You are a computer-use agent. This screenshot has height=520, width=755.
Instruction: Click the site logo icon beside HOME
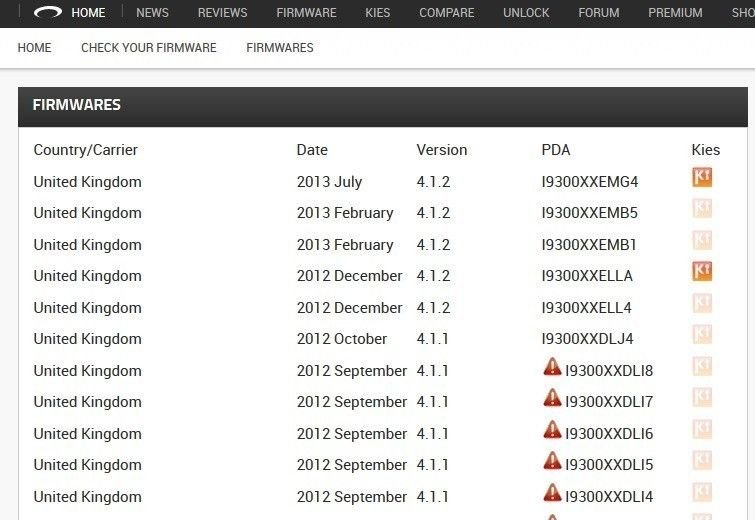point(48,13)
